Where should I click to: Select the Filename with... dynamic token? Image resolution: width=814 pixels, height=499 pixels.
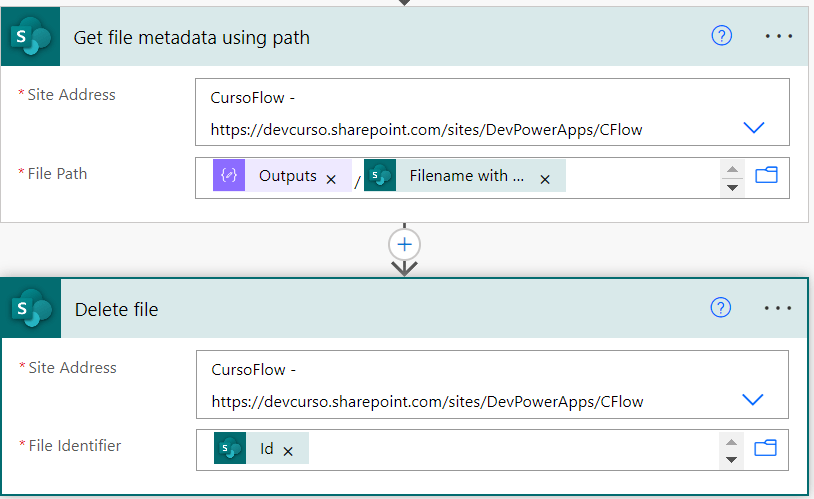pyautogui.click(x=466, y=176)
